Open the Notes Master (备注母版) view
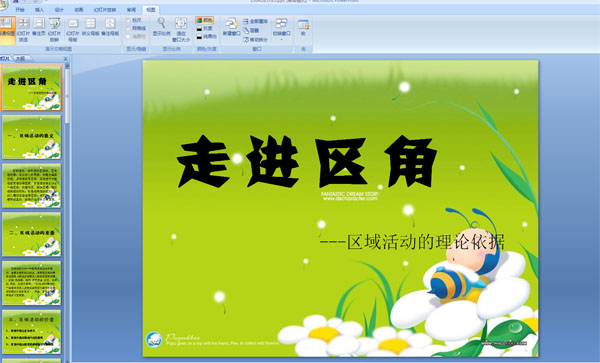The height and width of the screenshot is (363, 600). pyautogui.click(x=110, y=28)
